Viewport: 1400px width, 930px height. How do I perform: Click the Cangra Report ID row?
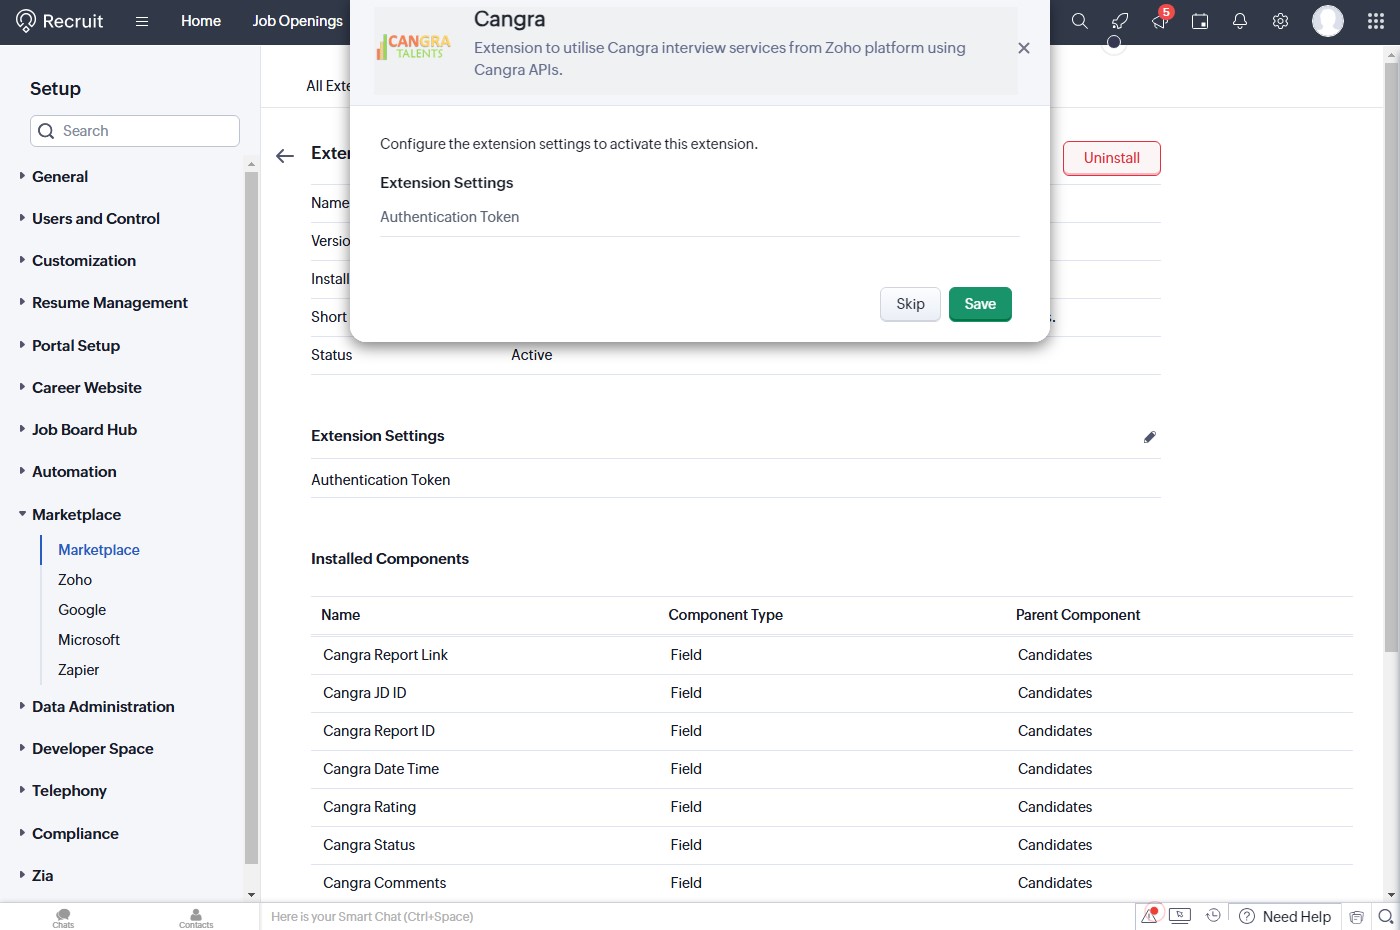point(832,731)
